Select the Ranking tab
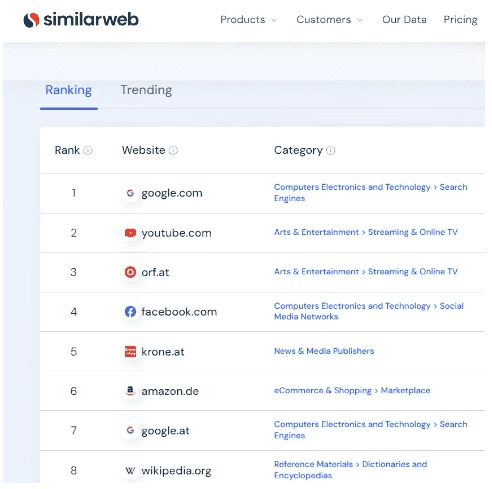492x489 pixels. (x=69, y=90)
